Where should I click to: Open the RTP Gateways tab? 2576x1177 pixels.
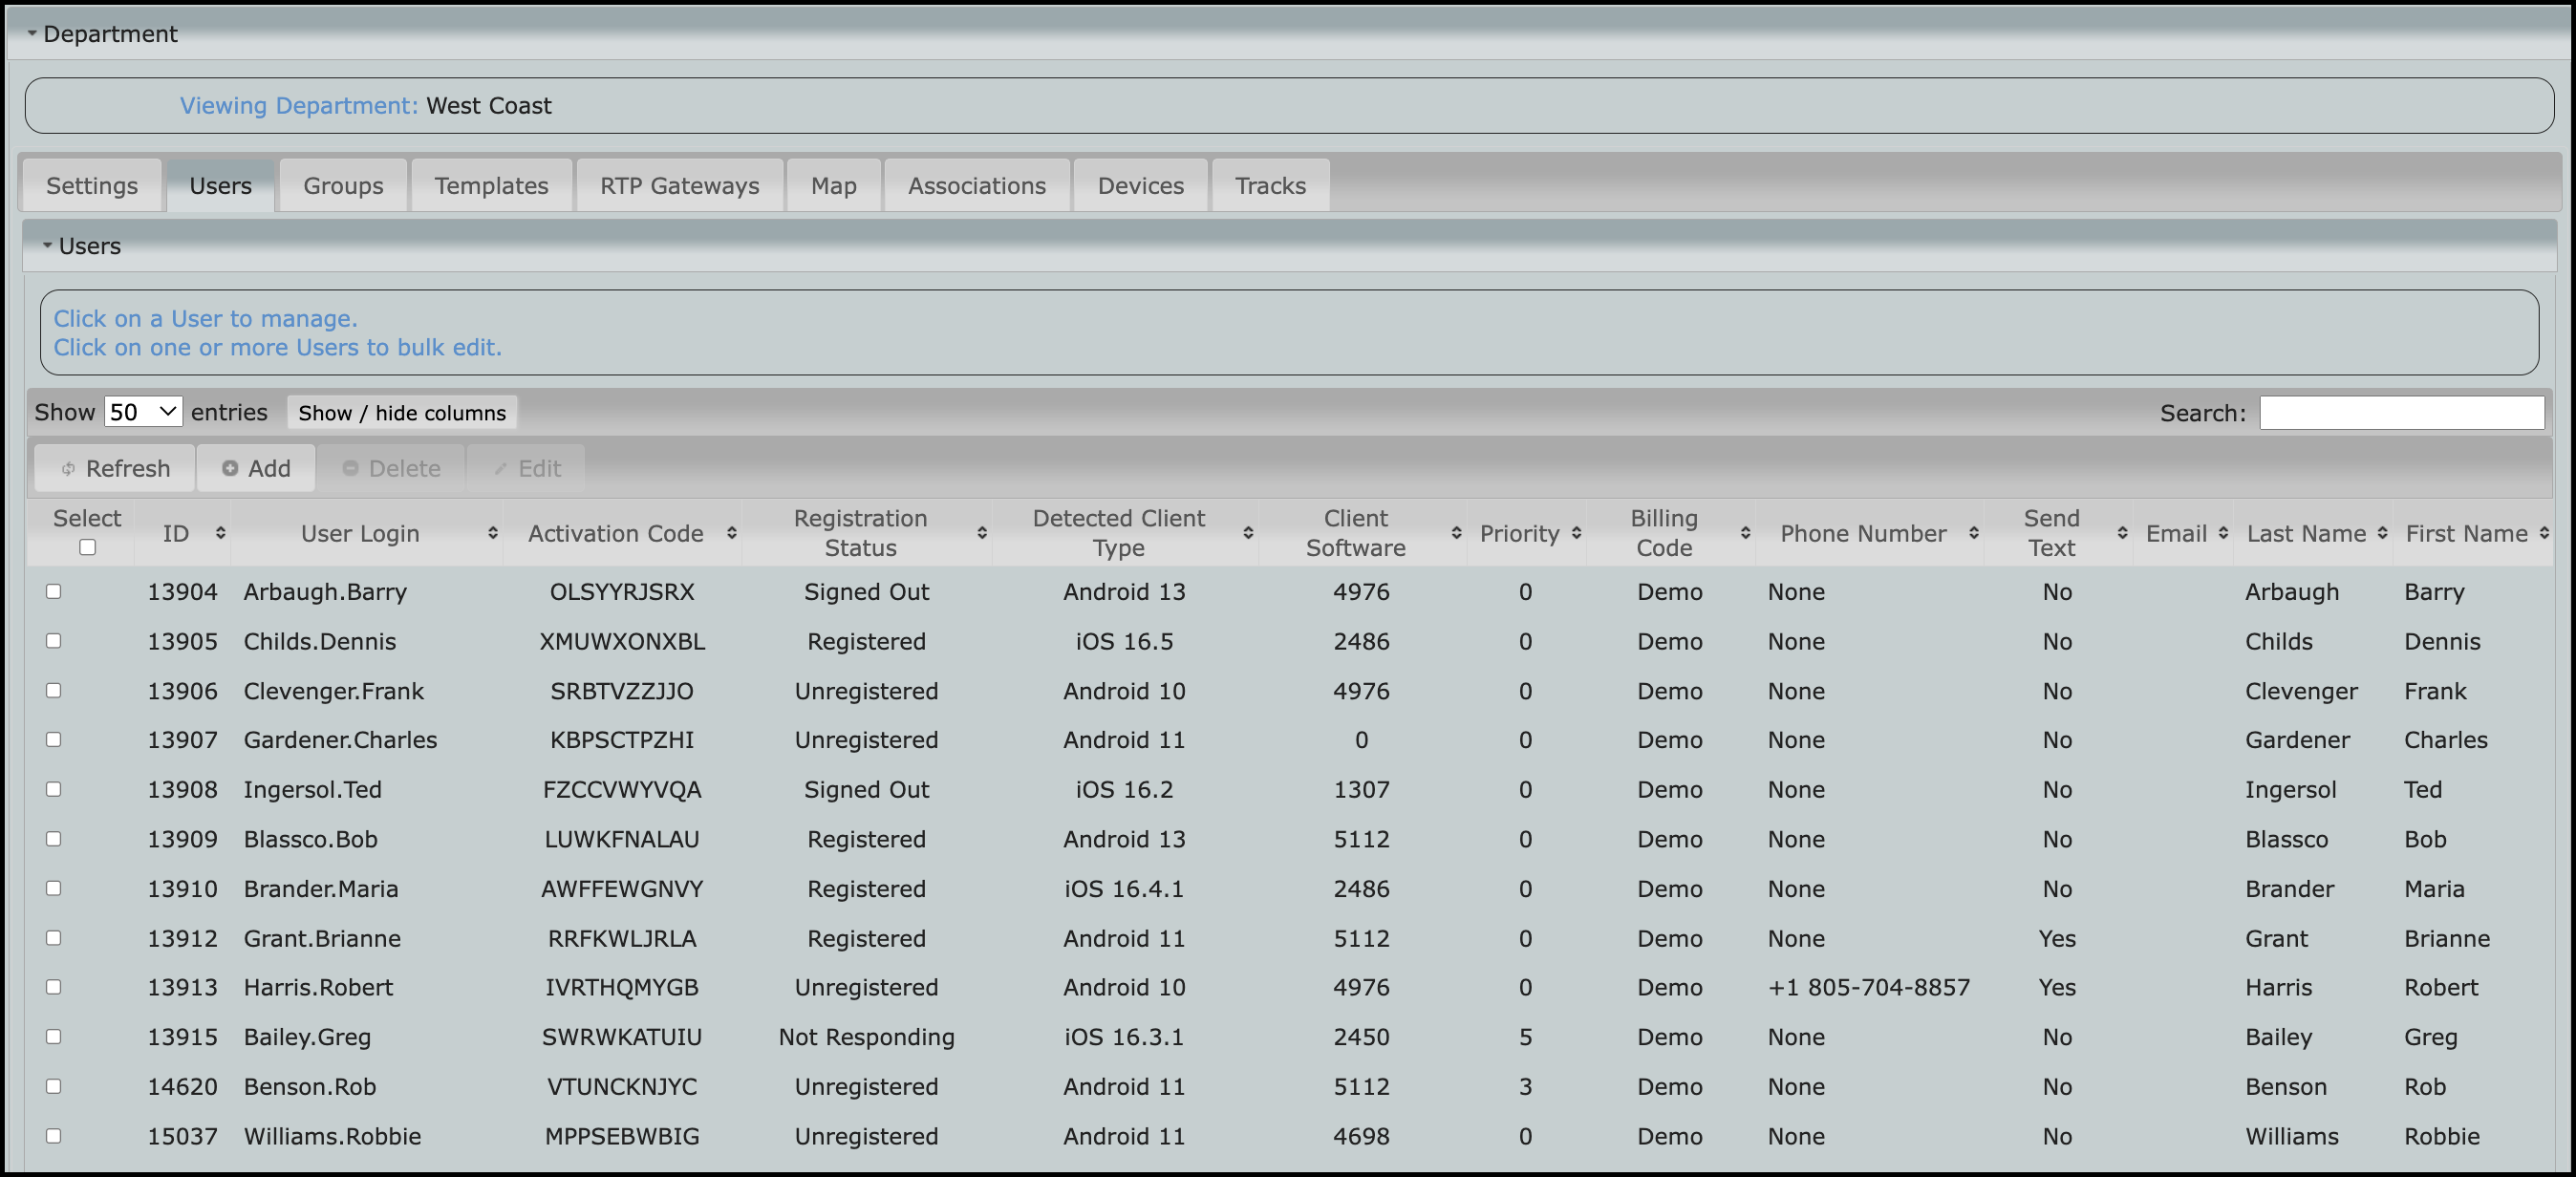tap(680, 186)
